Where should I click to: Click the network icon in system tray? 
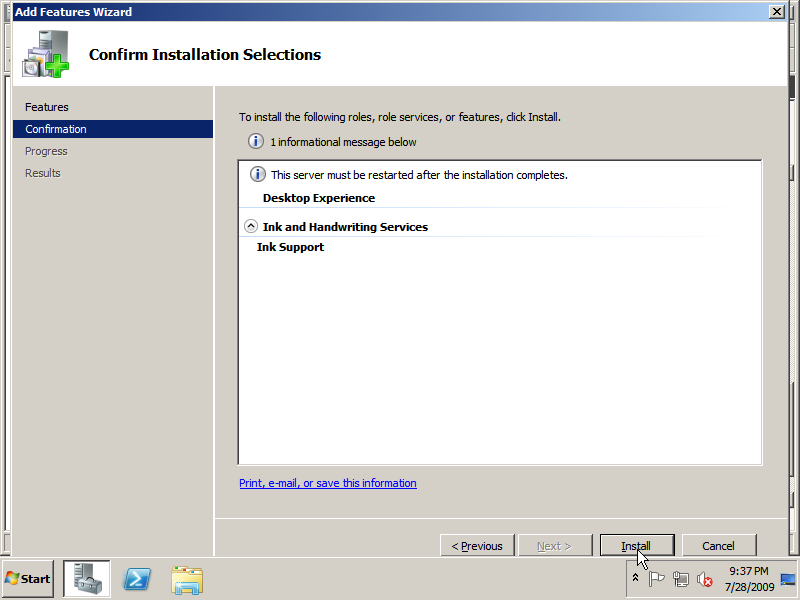(x=681, y=579)
